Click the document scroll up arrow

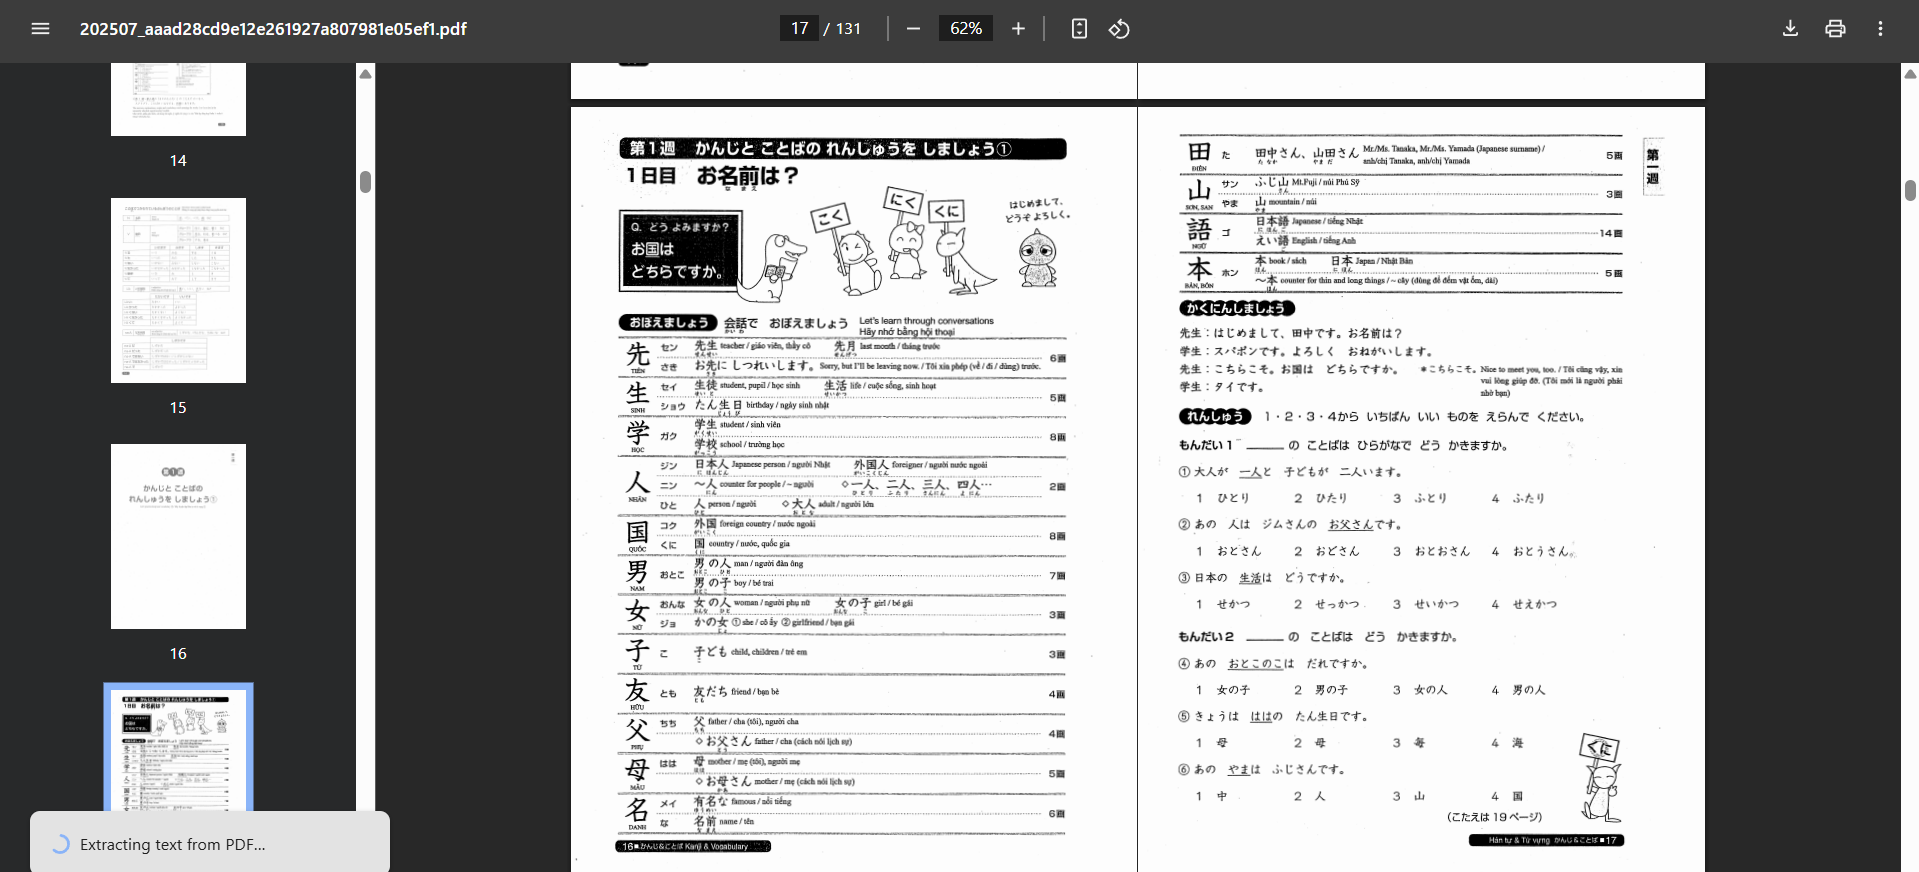point(1910,73)
